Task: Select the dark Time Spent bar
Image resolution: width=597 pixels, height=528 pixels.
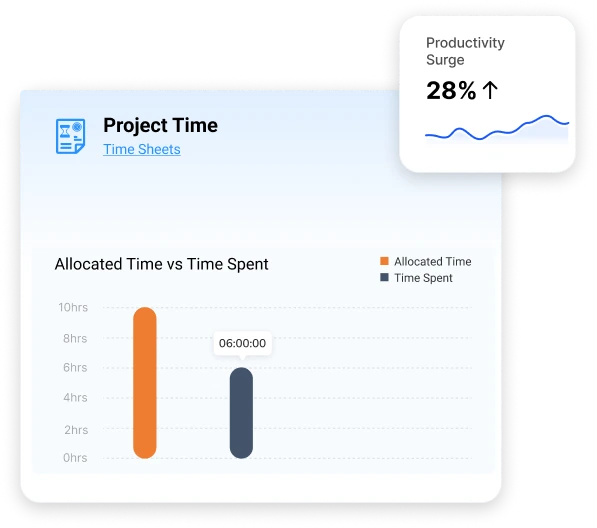Action: [241, 413]
